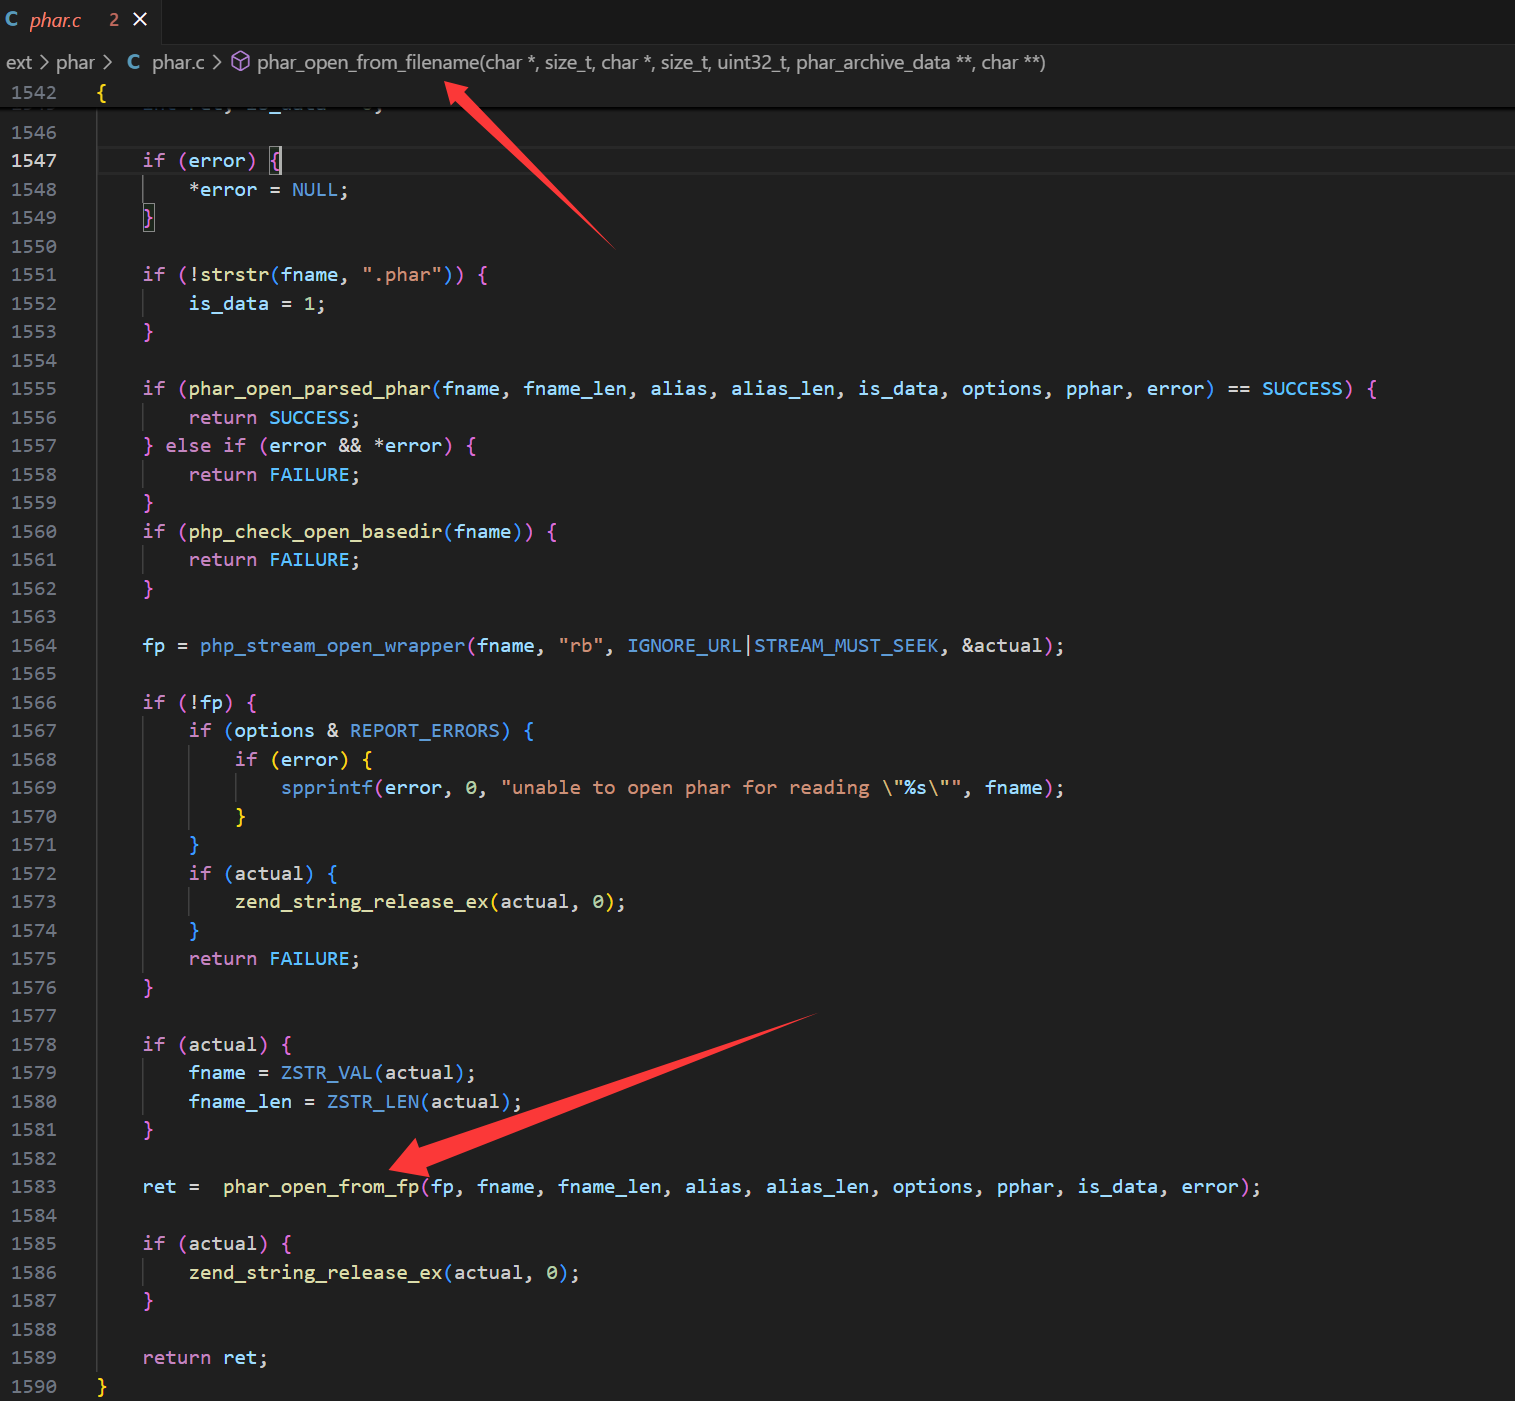Click the chevron after the ext breadcrumb
1515x1401 pixels.
pyautogui.click(x=44, y=62)
